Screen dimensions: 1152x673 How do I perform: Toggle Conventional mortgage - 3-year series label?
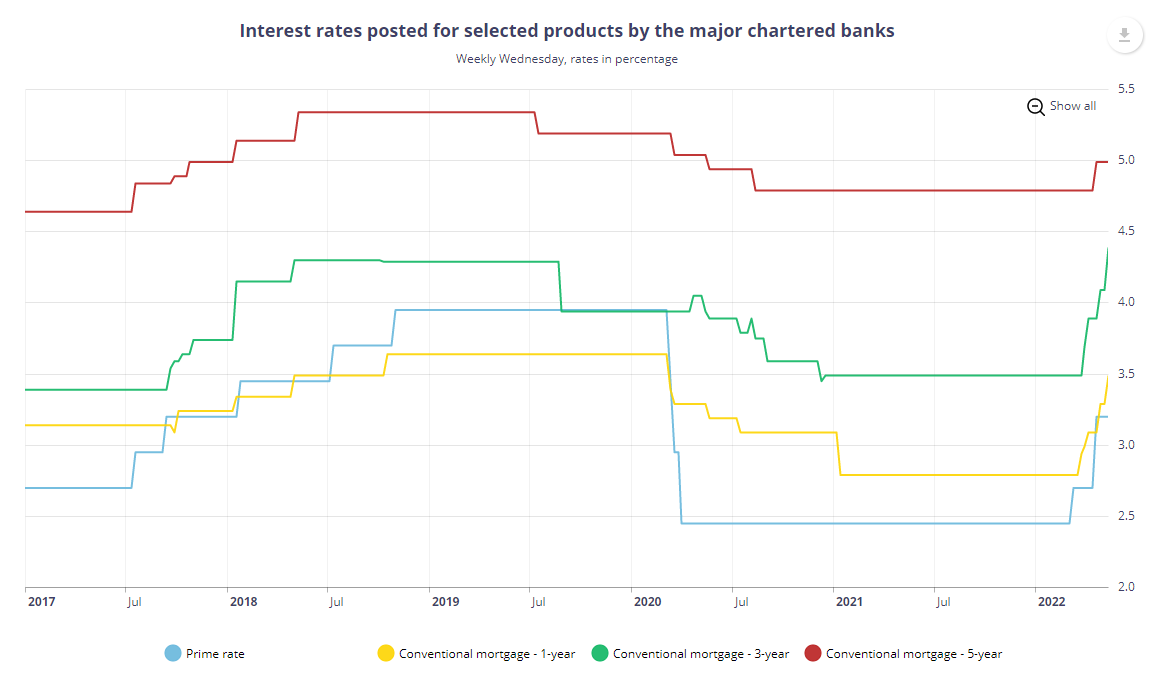tap(701, 654)
